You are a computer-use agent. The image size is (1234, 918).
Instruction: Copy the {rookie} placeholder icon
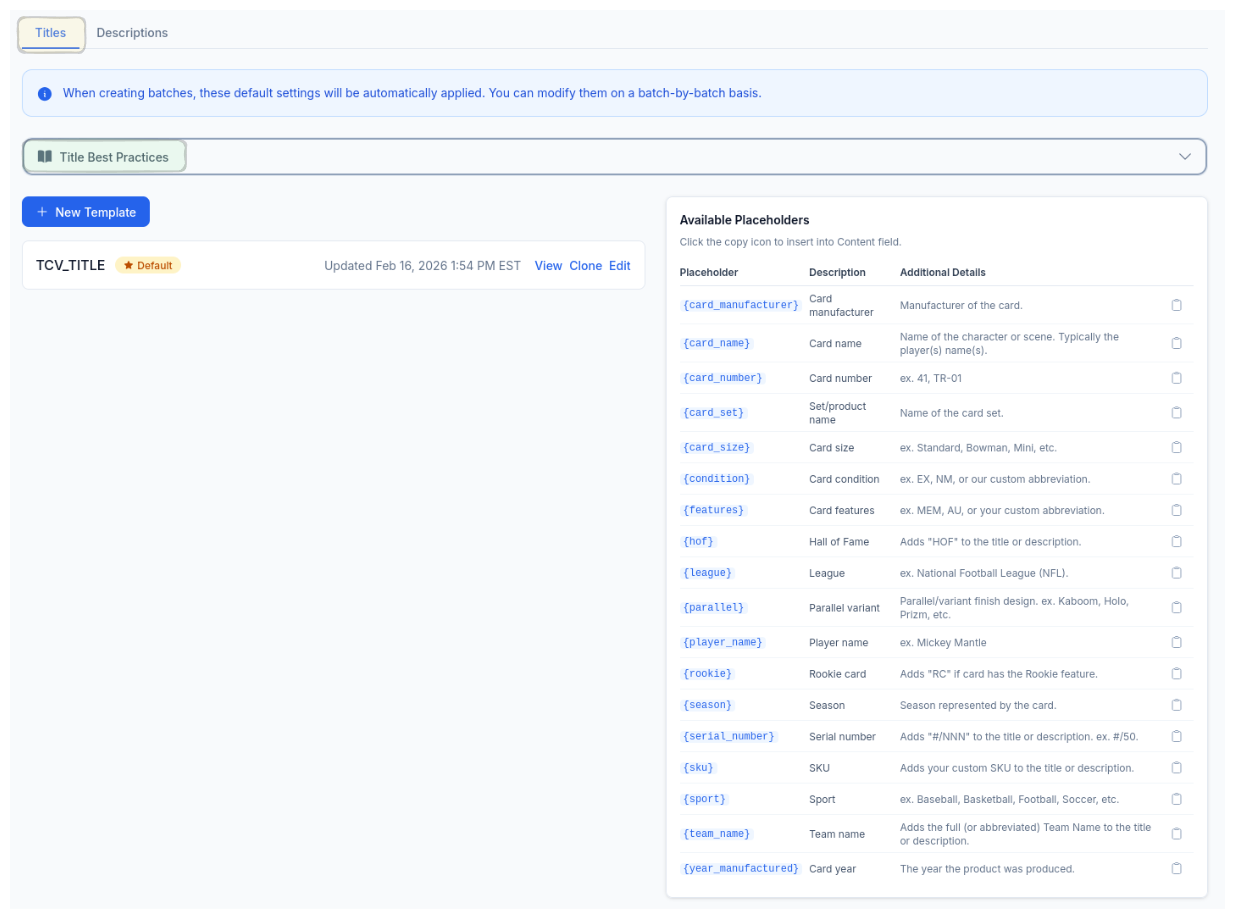[x=1177, y=673]
